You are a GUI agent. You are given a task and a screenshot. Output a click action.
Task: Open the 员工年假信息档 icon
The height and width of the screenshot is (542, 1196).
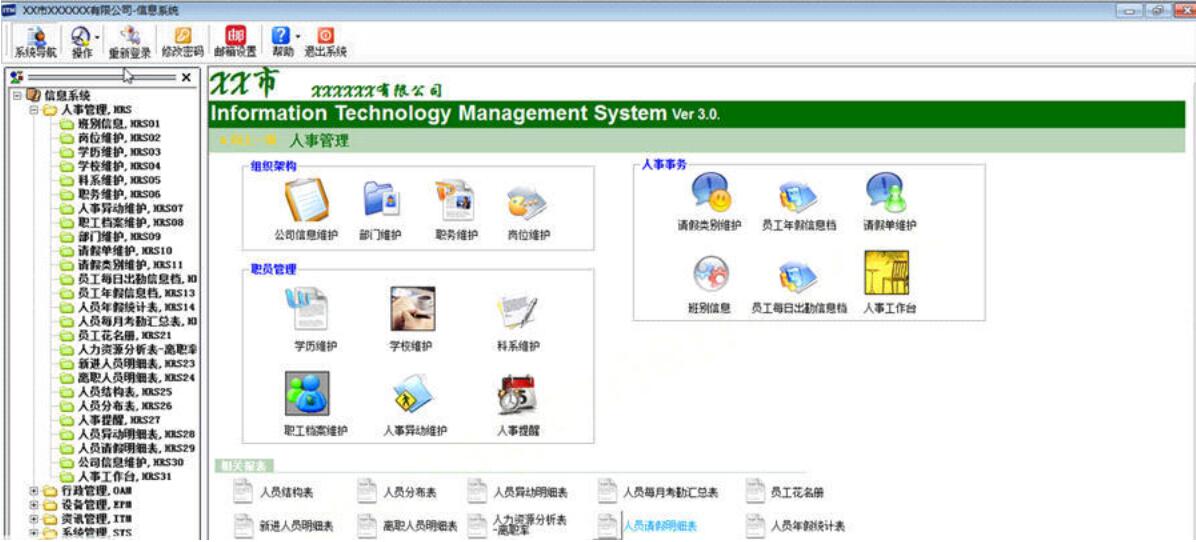click(798, 197)
